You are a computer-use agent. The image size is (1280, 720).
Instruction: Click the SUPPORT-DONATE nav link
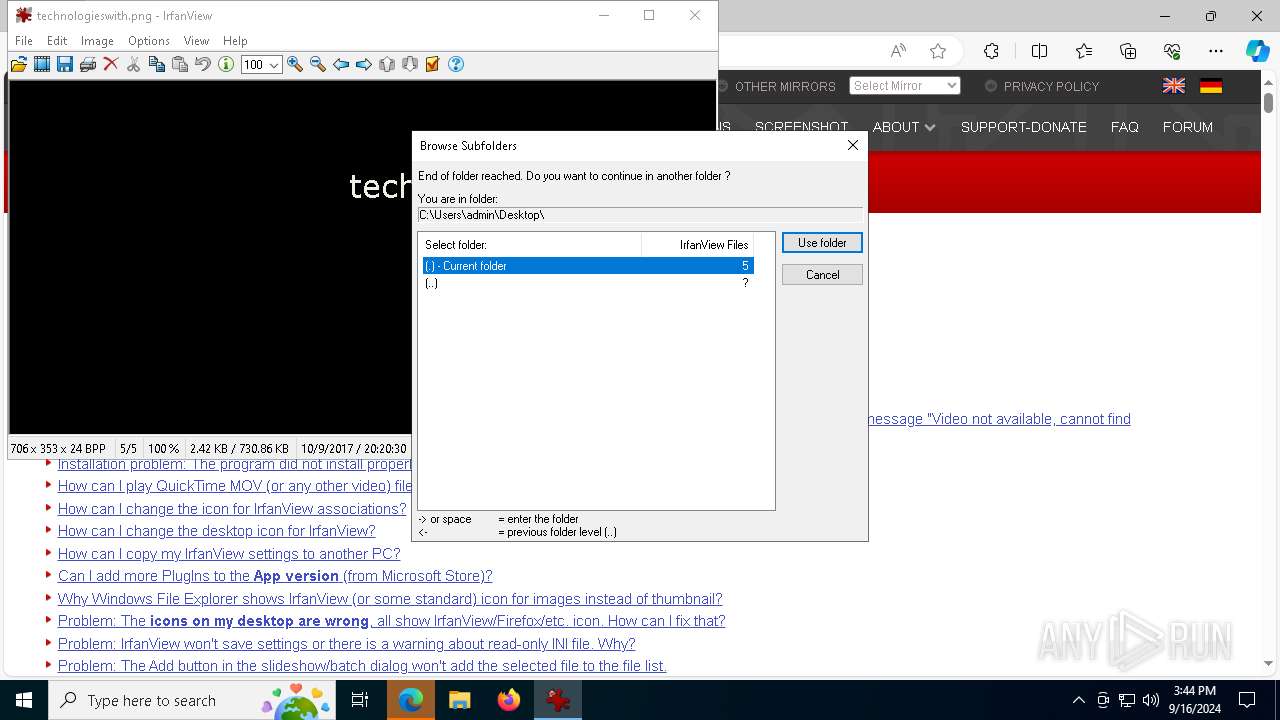[x=1023, y=127]
